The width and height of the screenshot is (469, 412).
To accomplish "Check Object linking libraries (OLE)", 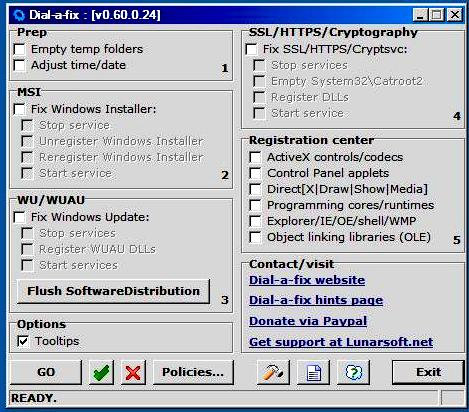I will point(255,237).
